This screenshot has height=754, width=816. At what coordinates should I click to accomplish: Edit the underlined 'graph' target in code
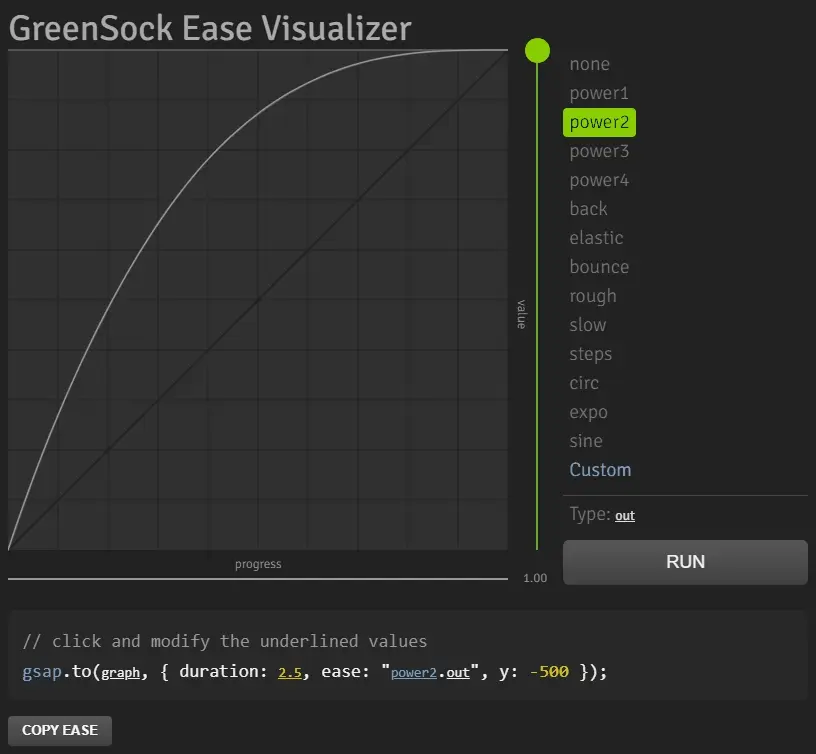pyautogui.click(x=121, y=672)
